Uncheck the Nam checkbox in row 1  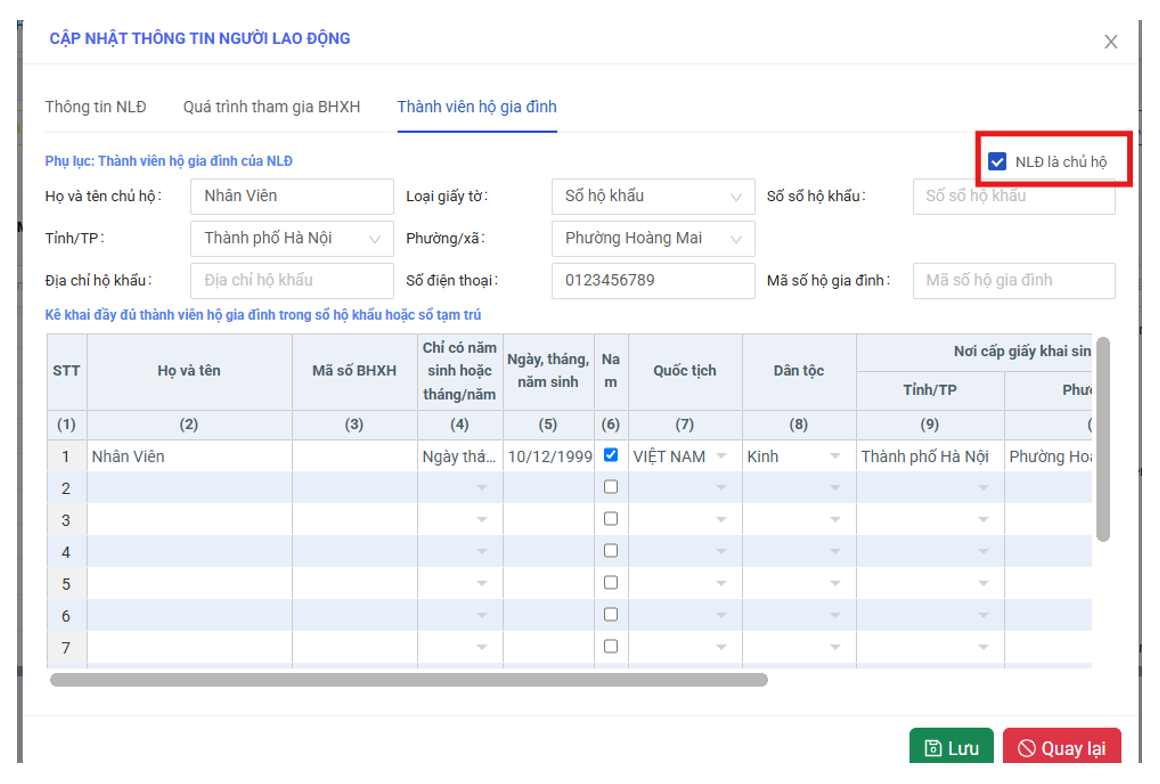click(611, 455)
